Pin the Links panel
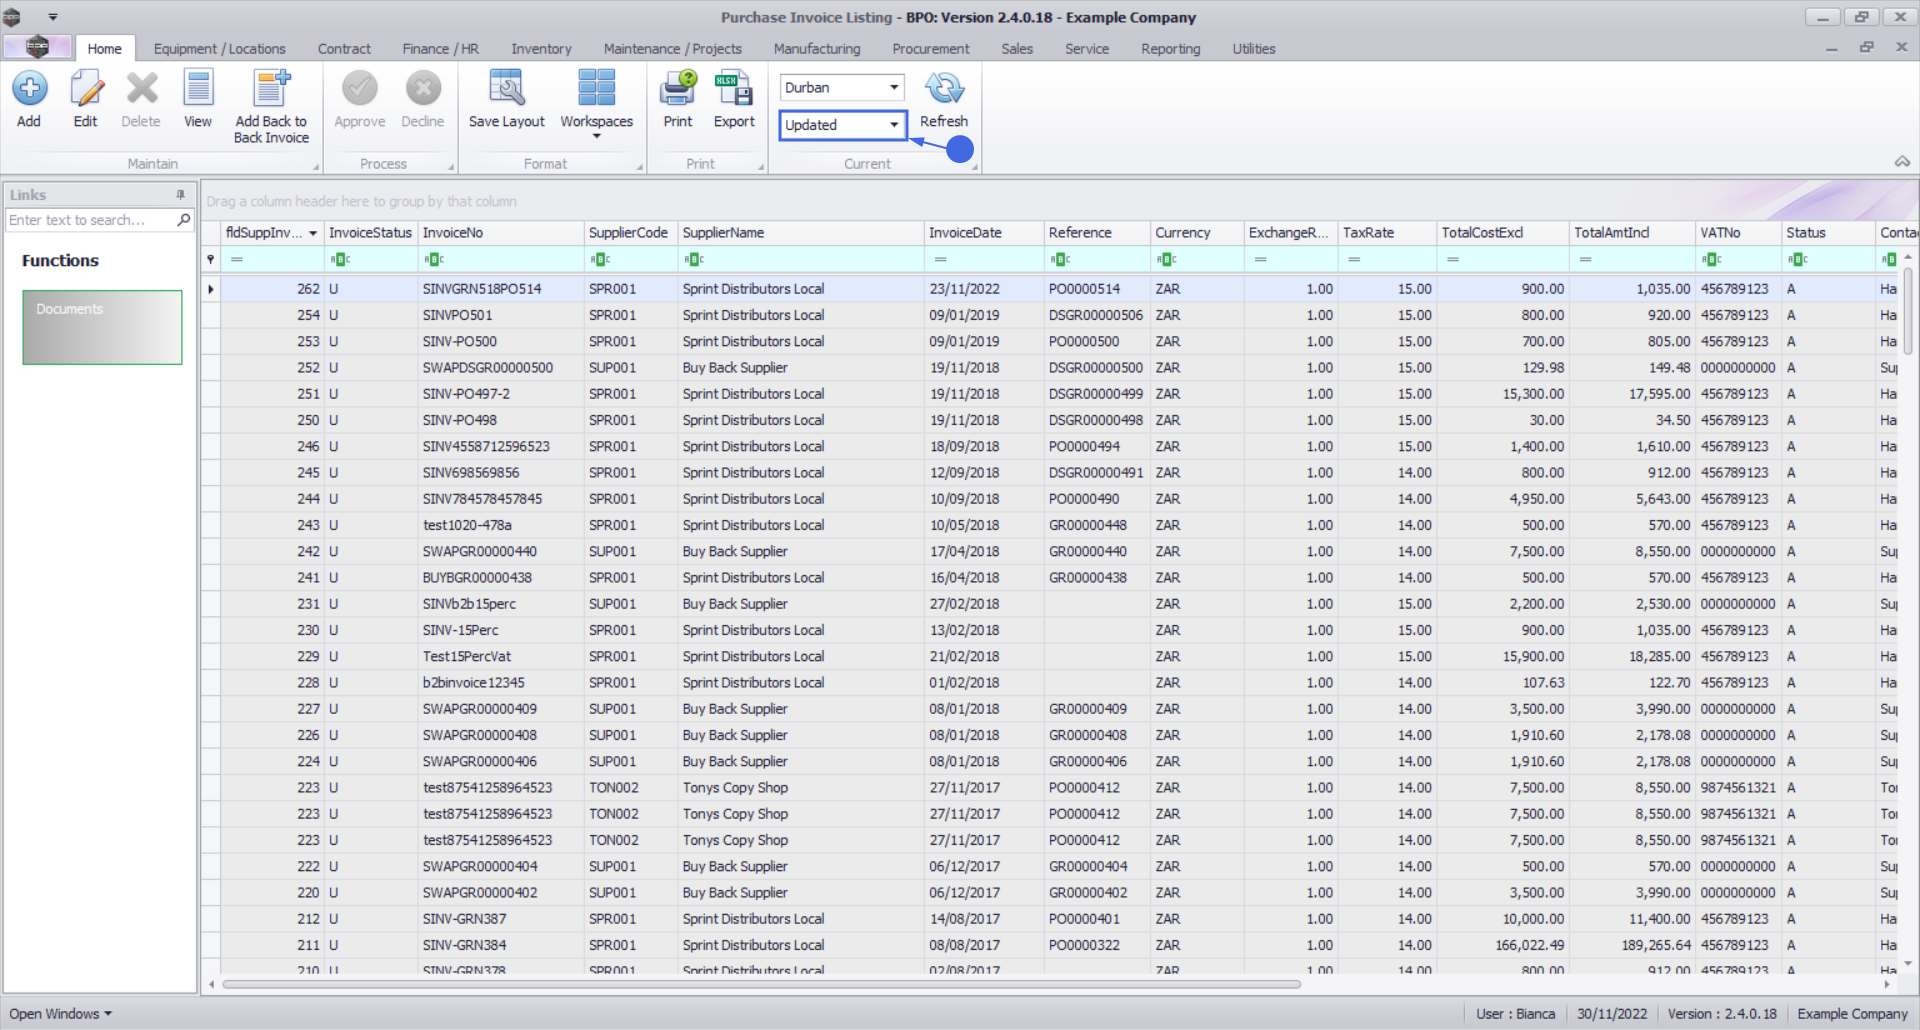The image size is (1920, 1030). 181,195
